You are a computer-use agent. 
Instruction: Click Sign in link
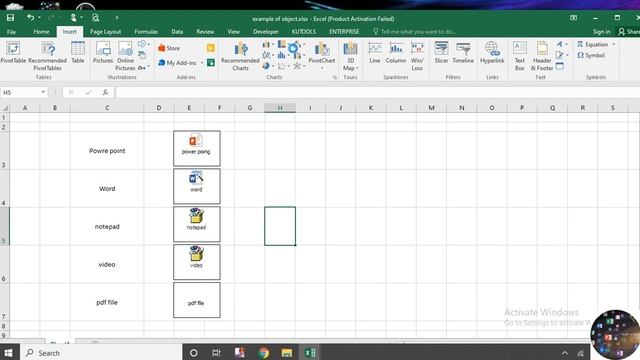coord(601,31)
